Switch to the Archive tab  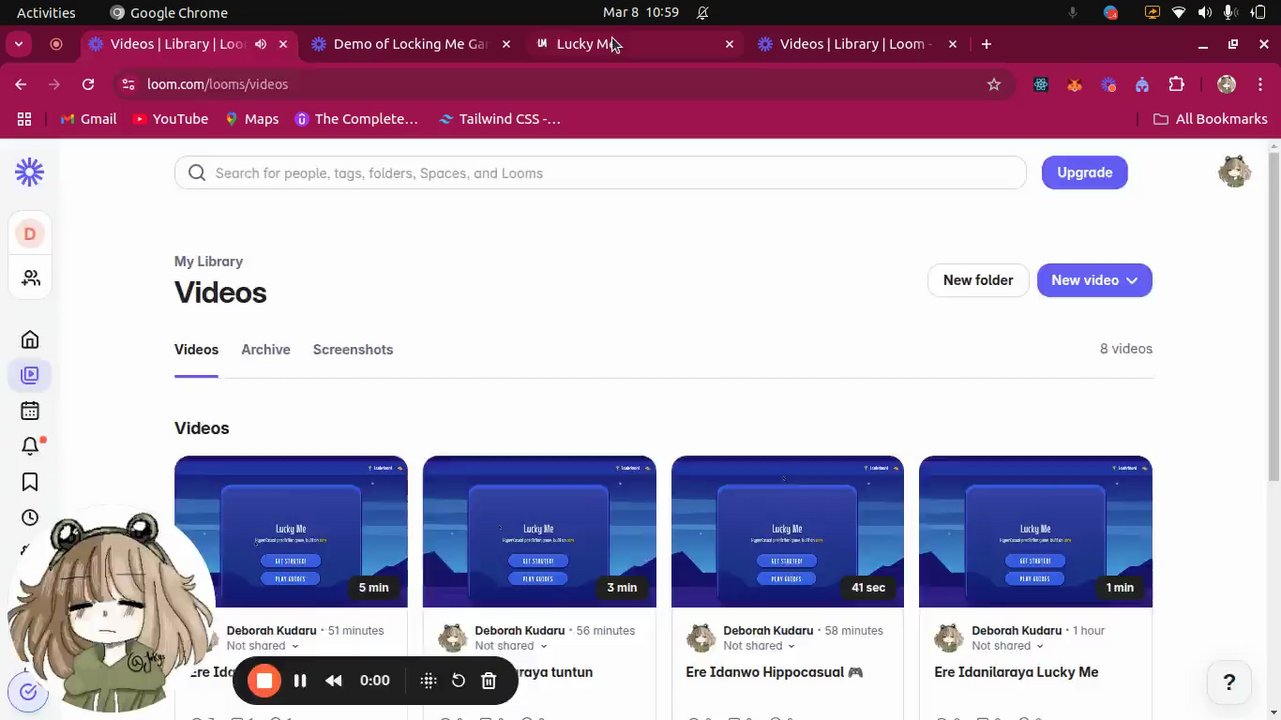265,350
